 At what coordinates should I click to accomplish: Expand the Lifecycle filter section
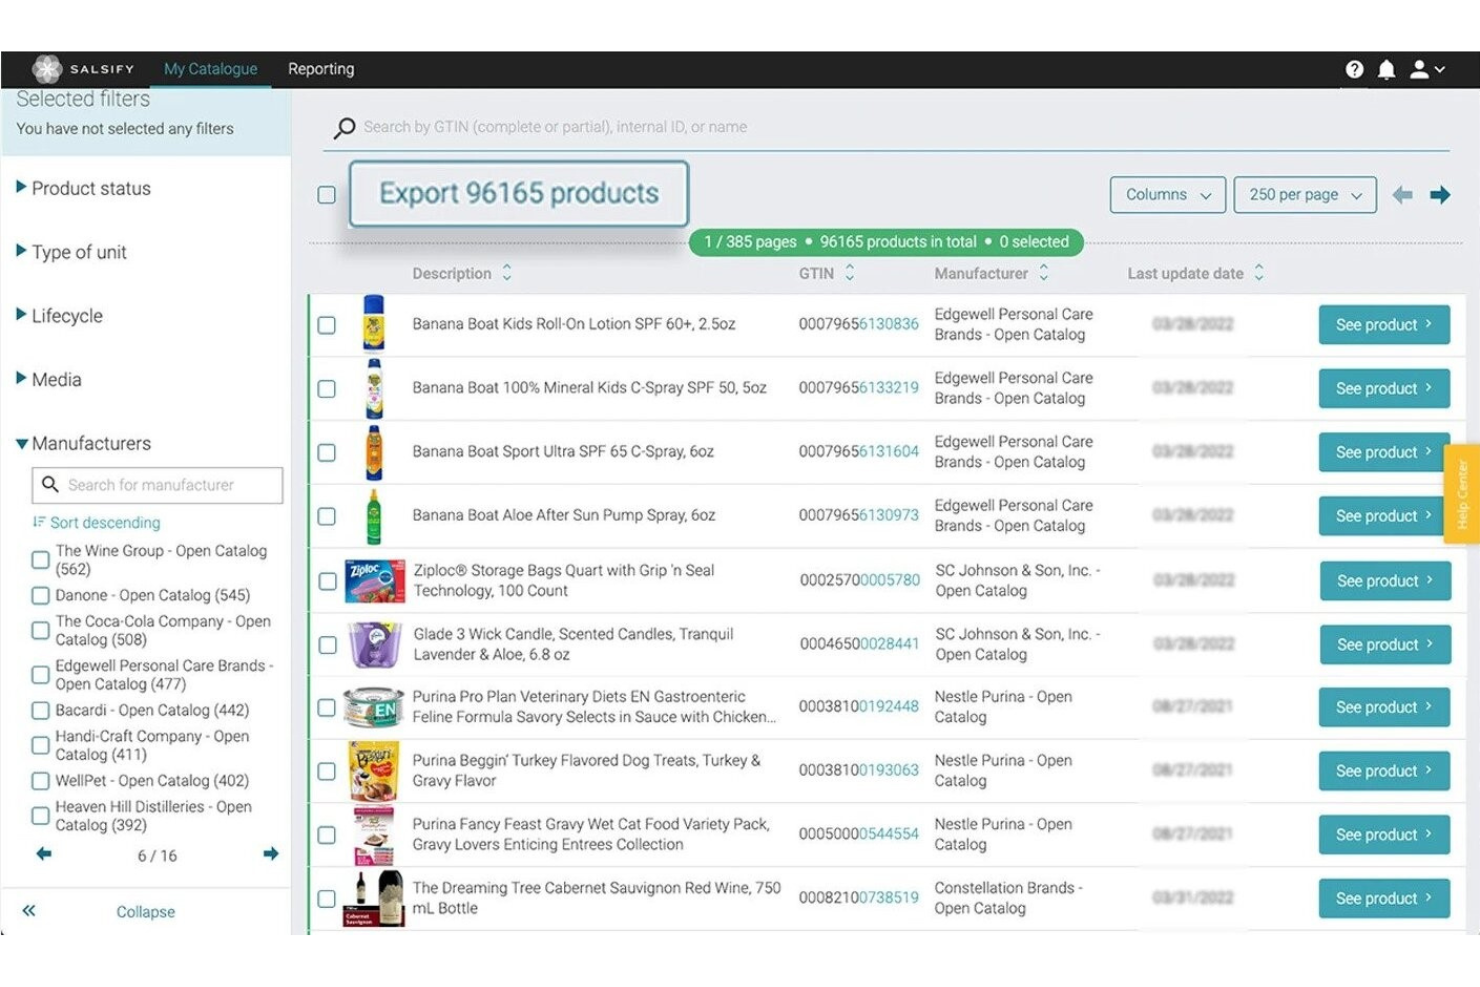(60, 316)
